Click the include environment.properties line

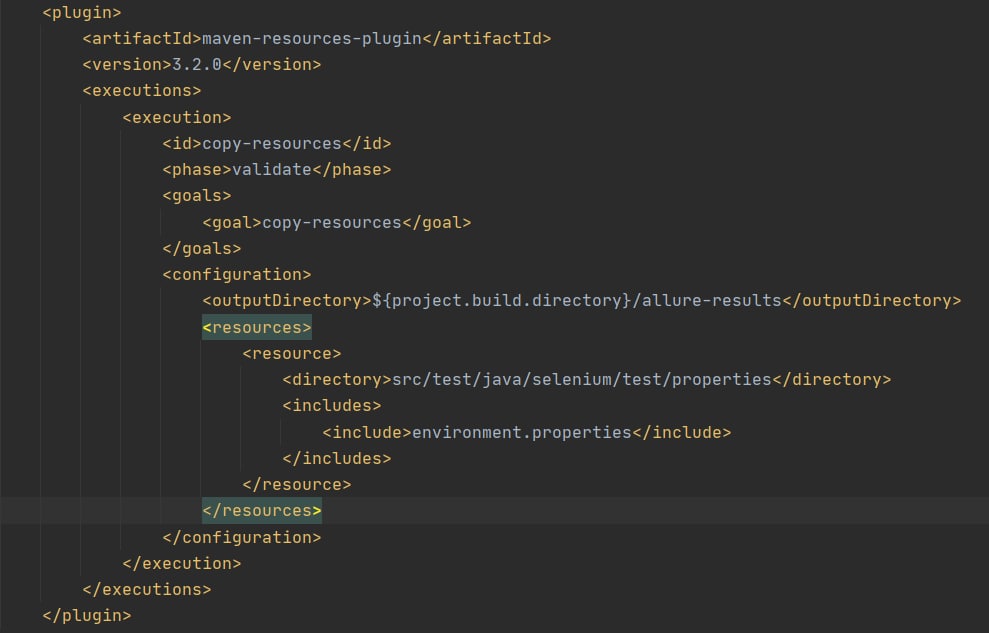pos(527,433)
